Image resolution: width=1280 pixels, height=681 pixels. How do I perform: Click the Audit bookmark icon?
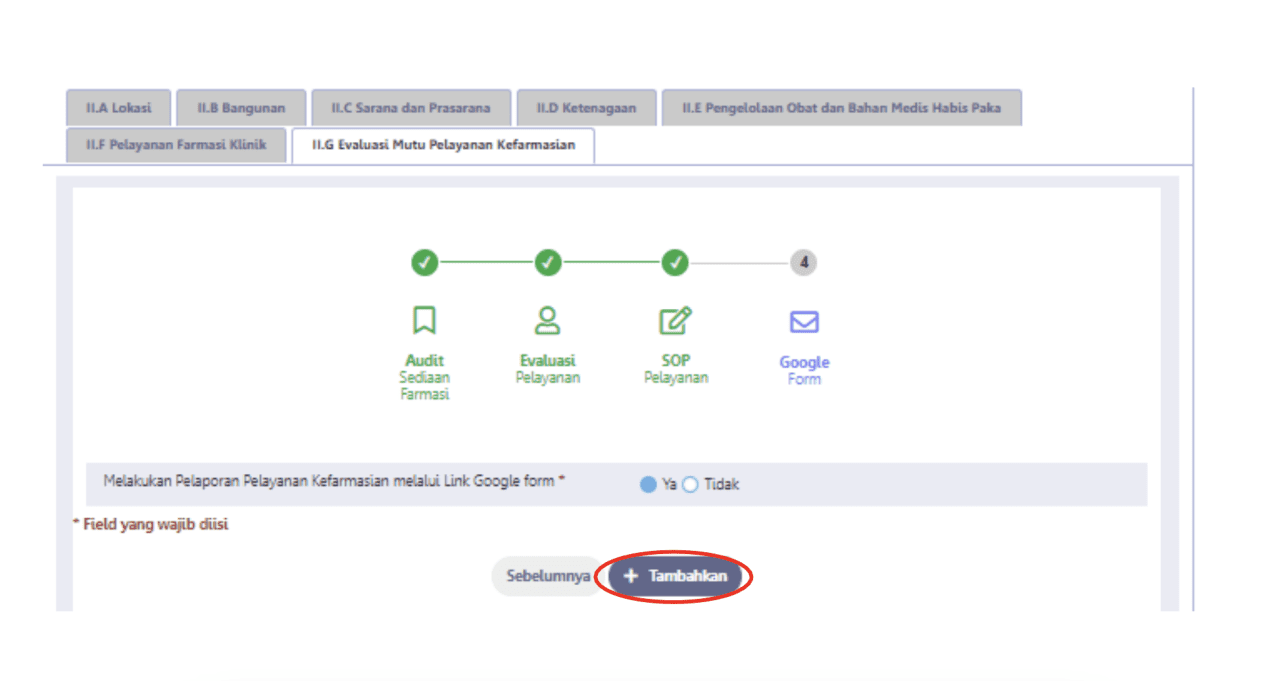point(424,321)
